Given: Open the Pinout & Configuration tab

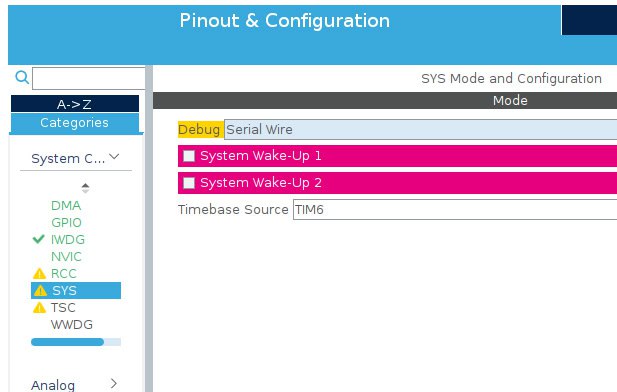Looking at the screenshot, I should pos(284,20).
